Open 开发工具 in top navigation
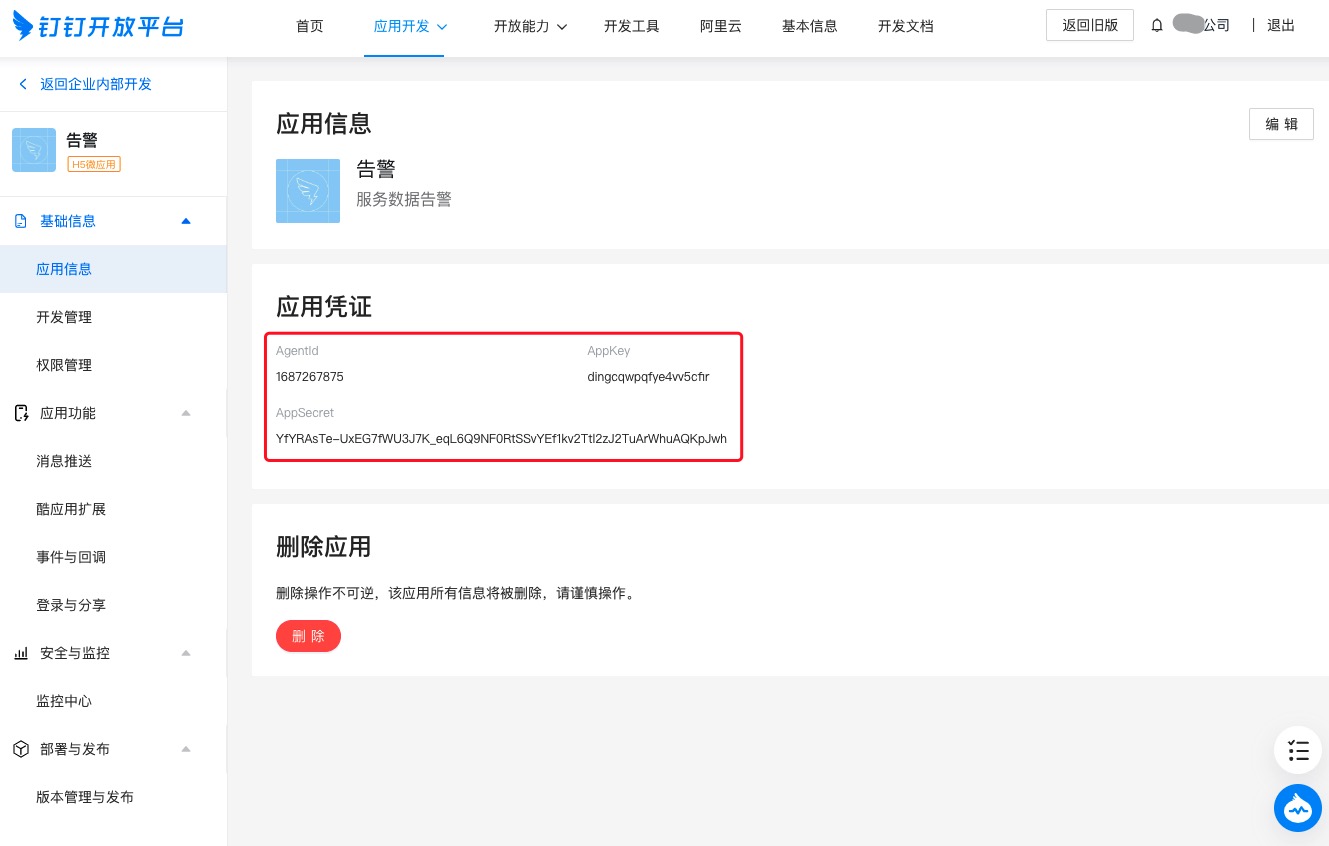1329x846 pixels. pyautogui.click(x=632, y=27)
